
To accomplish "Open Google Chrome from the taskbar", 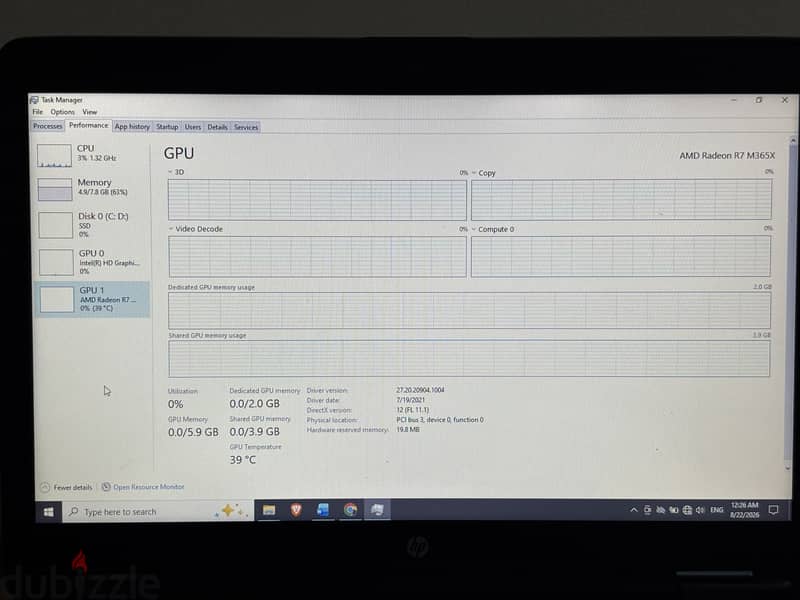I will pyautogui.click(x=350, y=509).
